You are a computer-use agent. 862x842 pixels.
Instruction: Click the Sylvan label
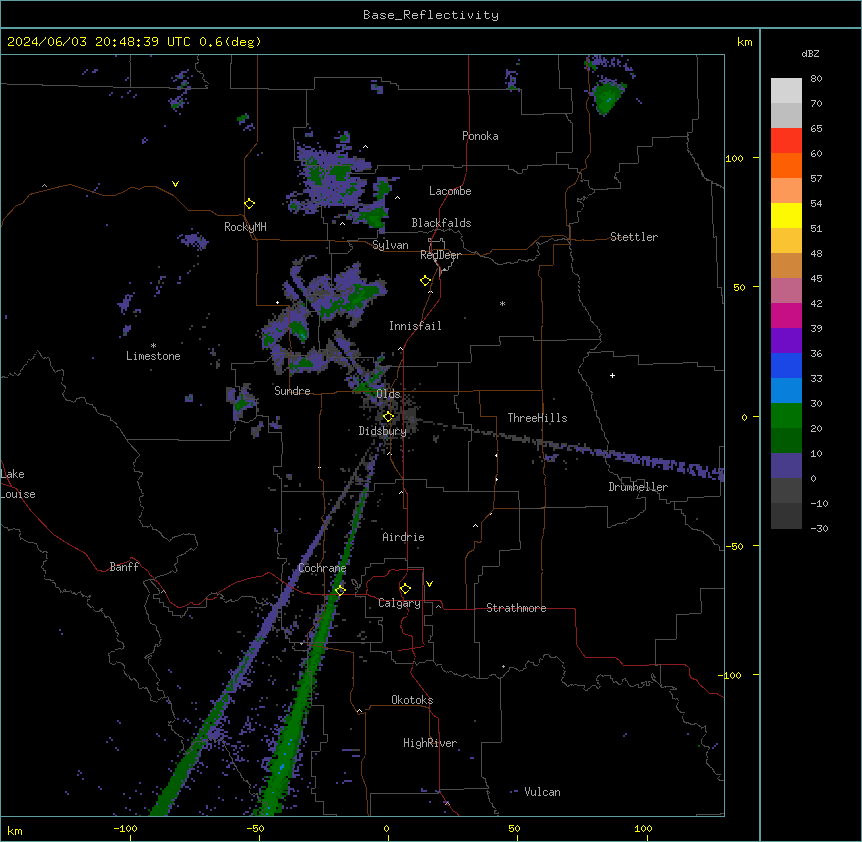click(390, 245)
